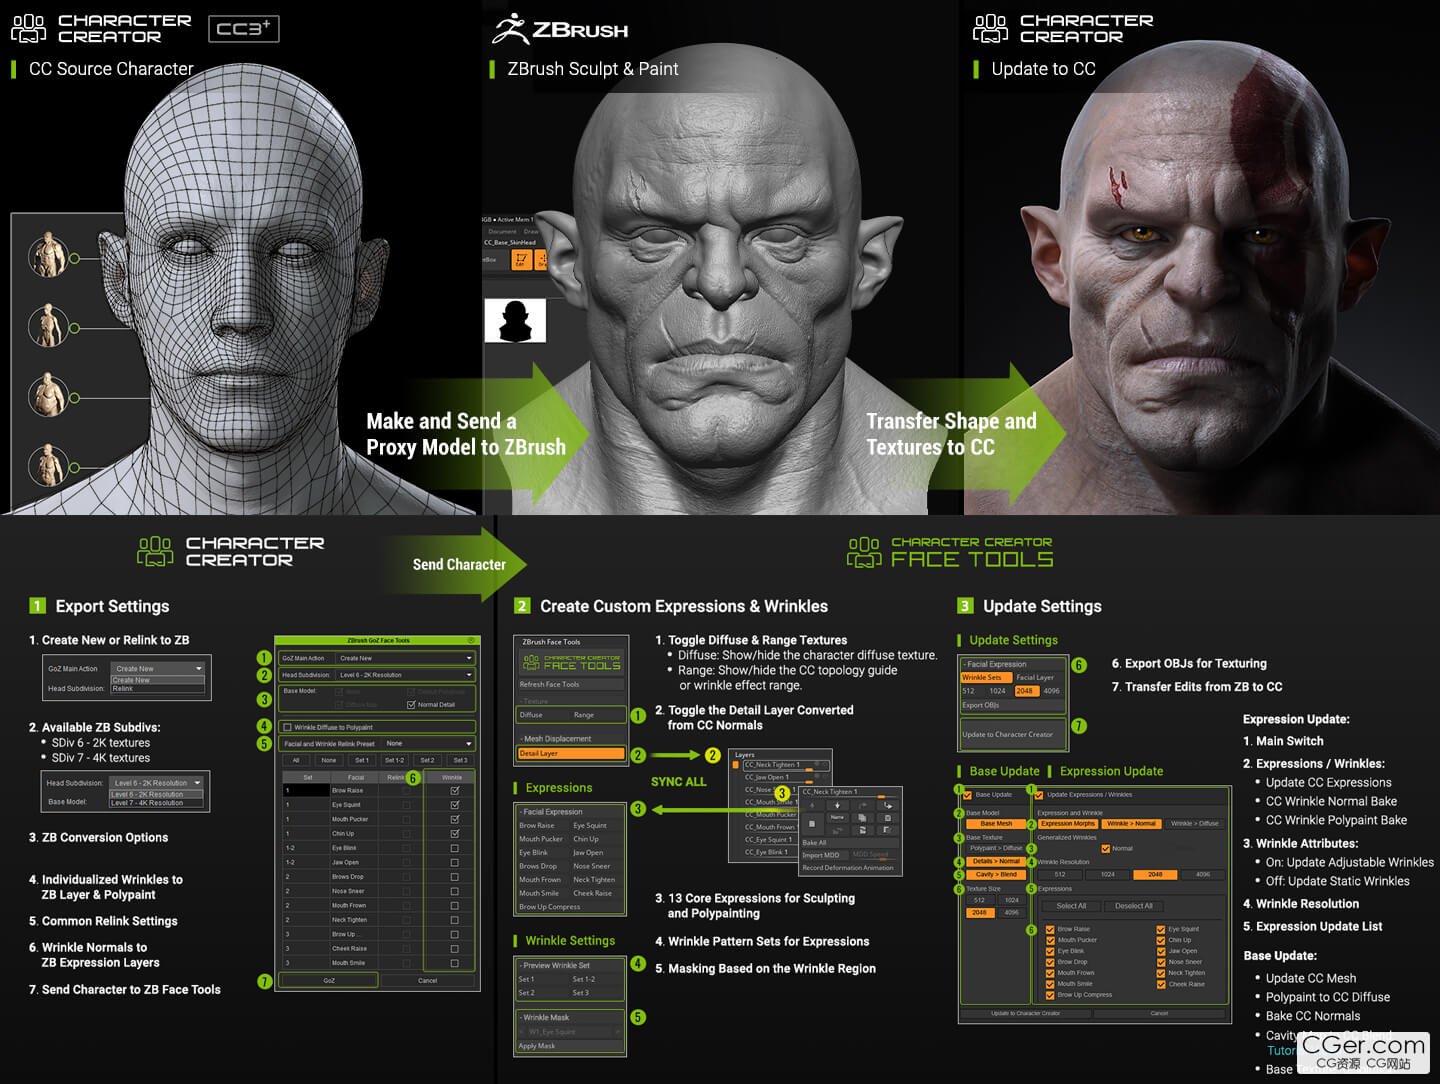
Task: Click the Set 1-2 filter button above the GoZ table
Action: pyautogui.click(x=395, y=760)
